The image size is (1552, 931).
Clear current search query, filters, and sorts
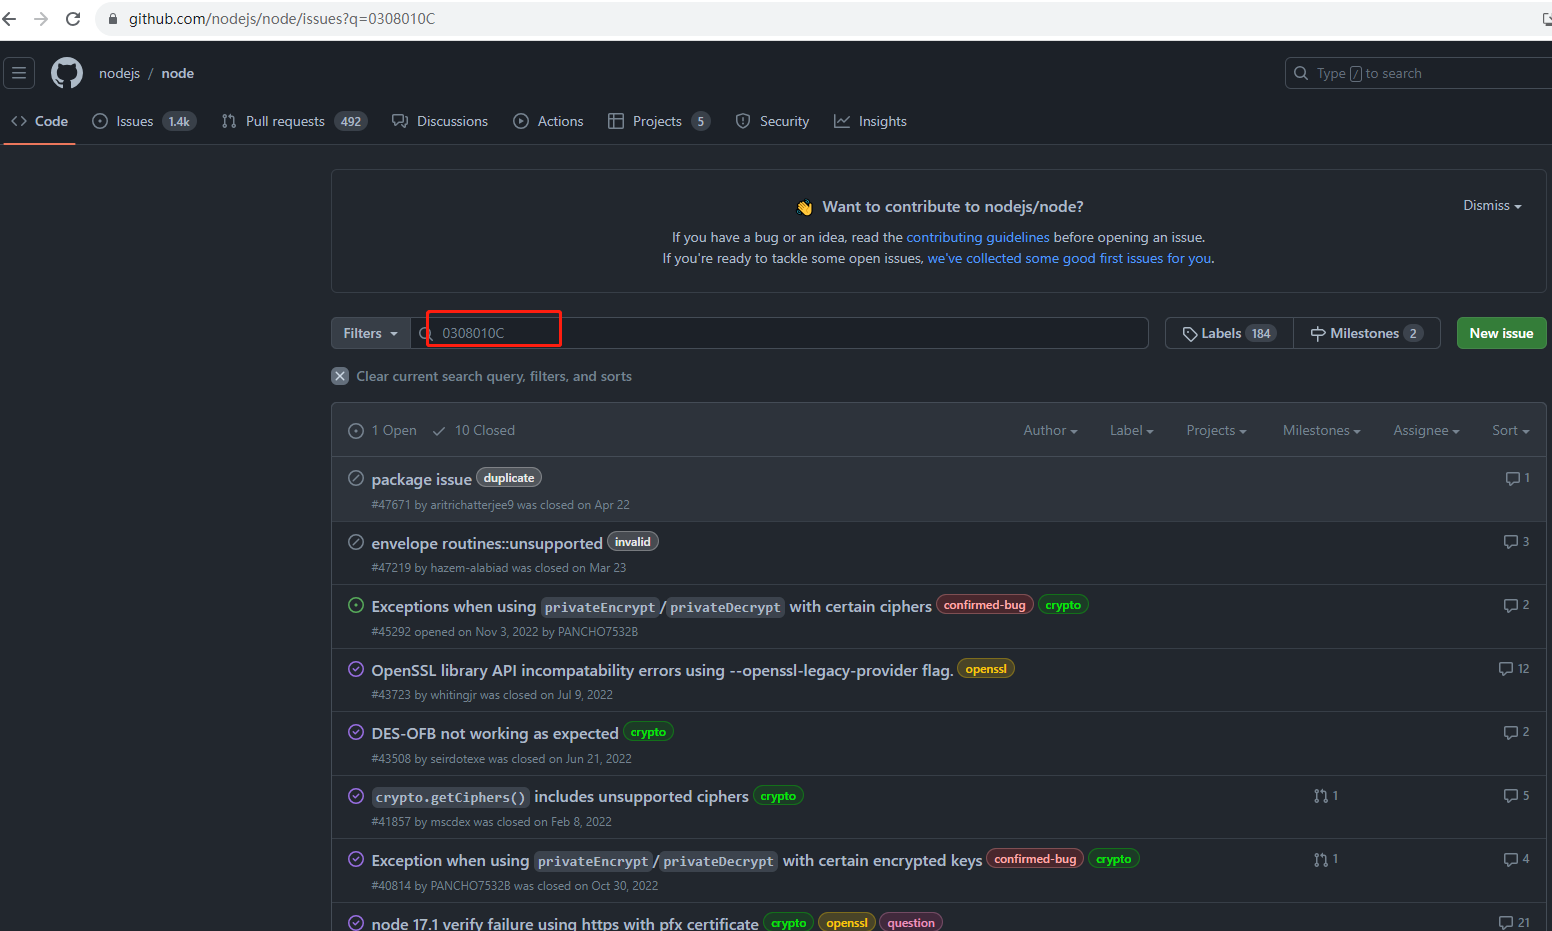click(x=481, y=376)
